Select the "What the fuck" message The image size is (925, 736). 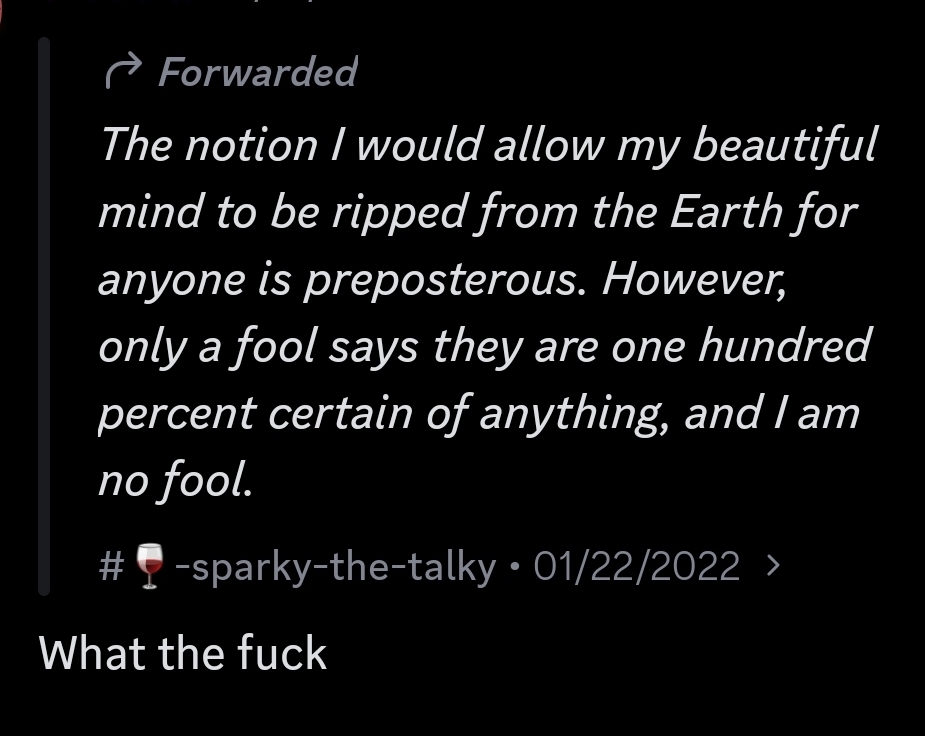[183, 653]
